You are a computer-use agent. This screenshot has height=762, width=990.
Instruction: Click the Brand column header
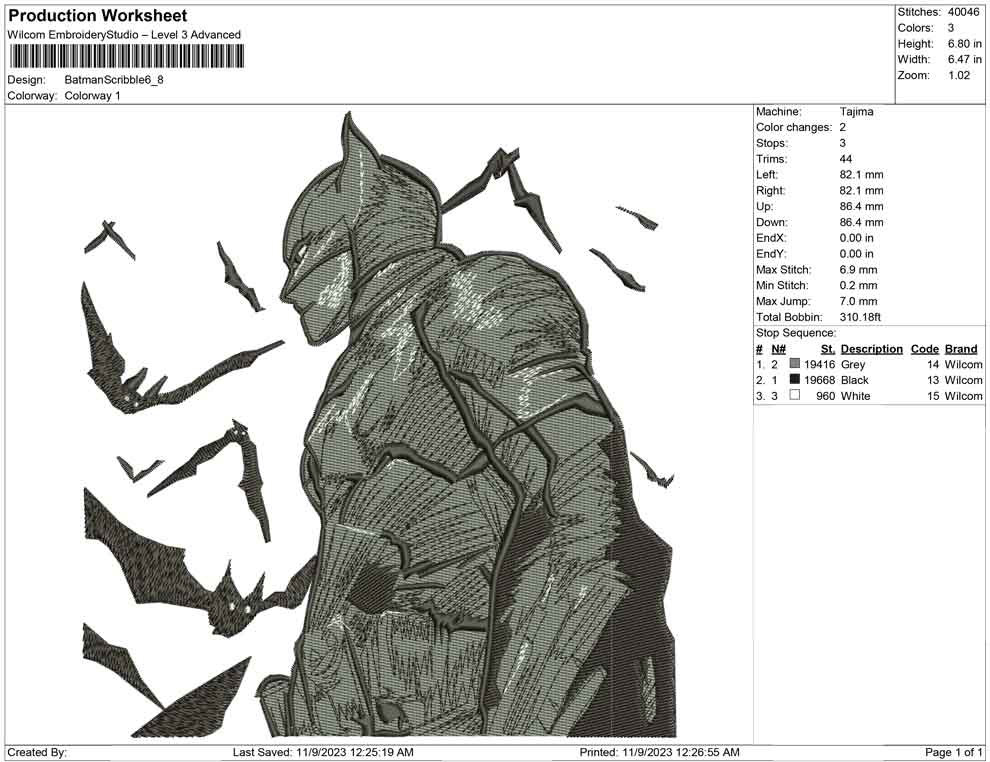click(961, 349)
